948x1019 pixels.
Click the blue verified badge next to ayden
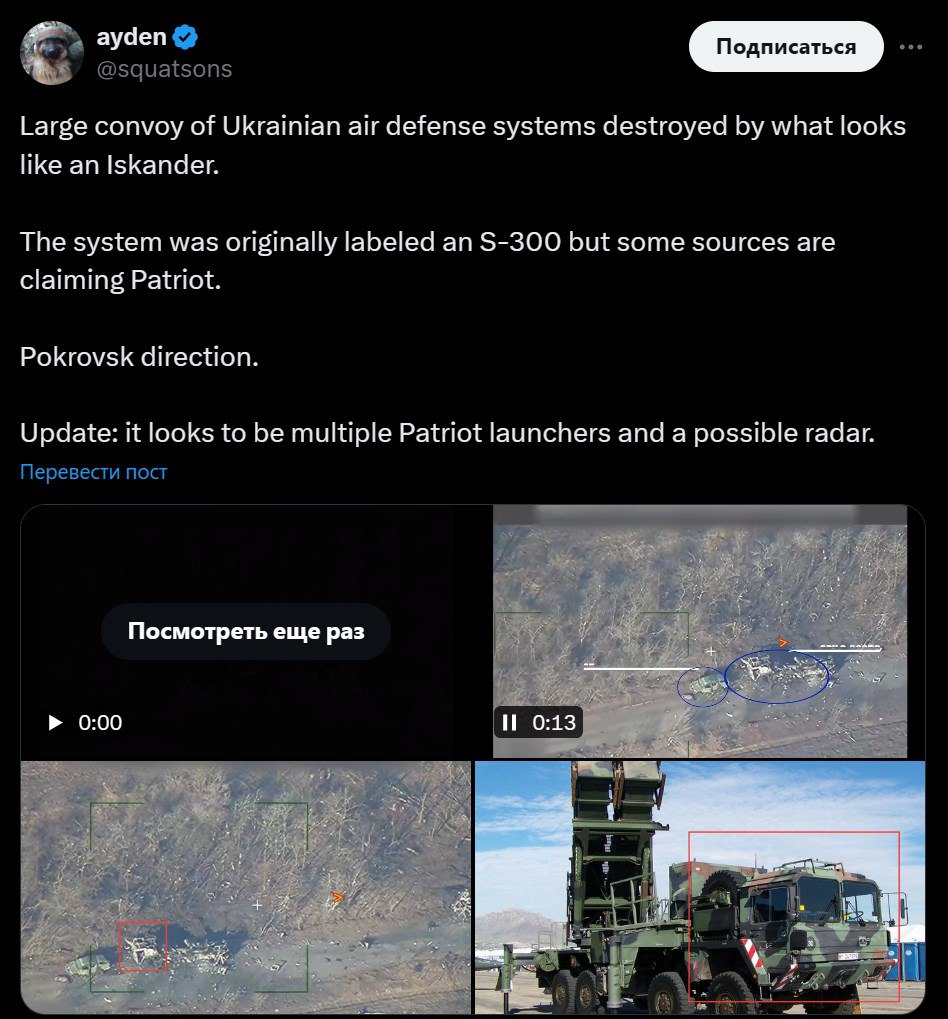click(186, 37)
